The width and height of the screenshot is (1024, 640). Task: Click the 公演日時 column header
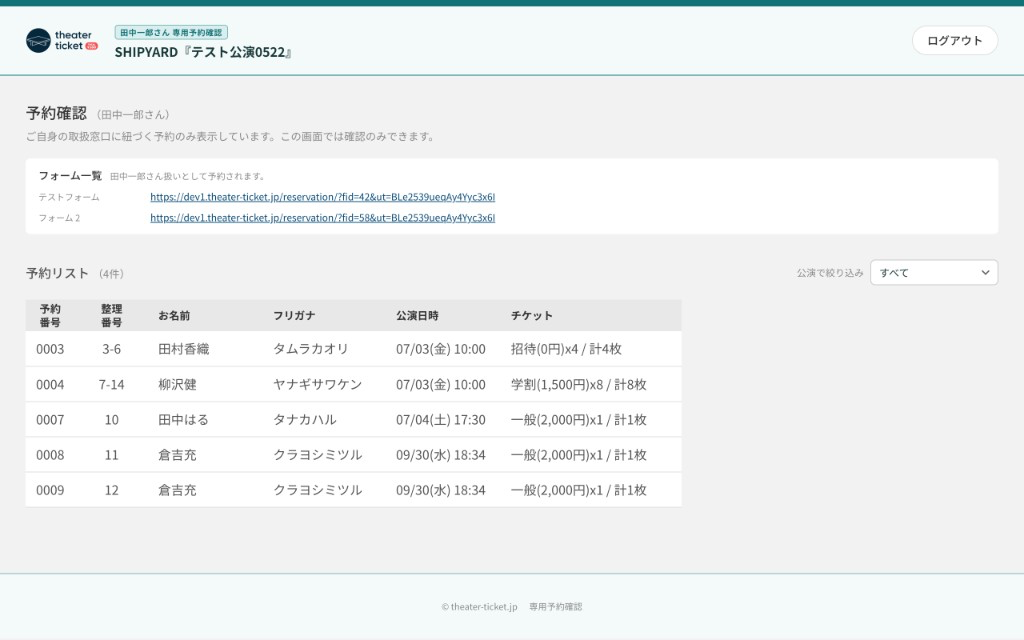click(x=417, y=315)
